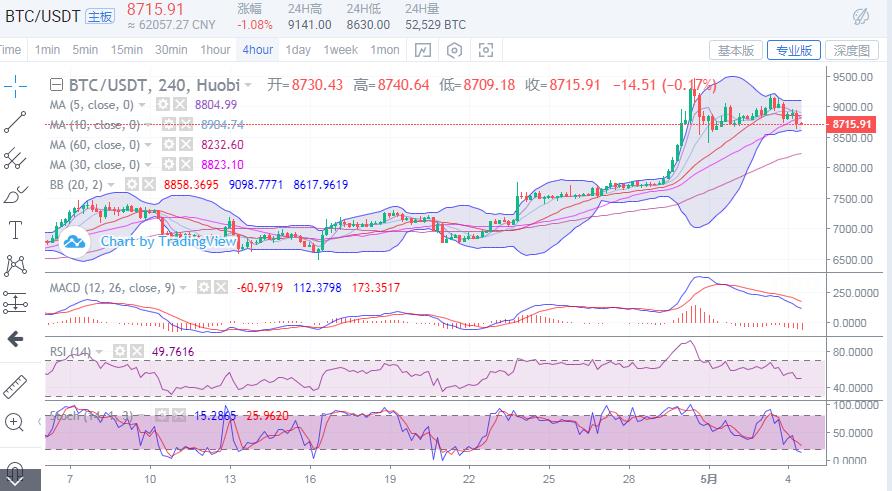
Task: Click the zoom in magnifier tool
Action: (x=14, y=422)
